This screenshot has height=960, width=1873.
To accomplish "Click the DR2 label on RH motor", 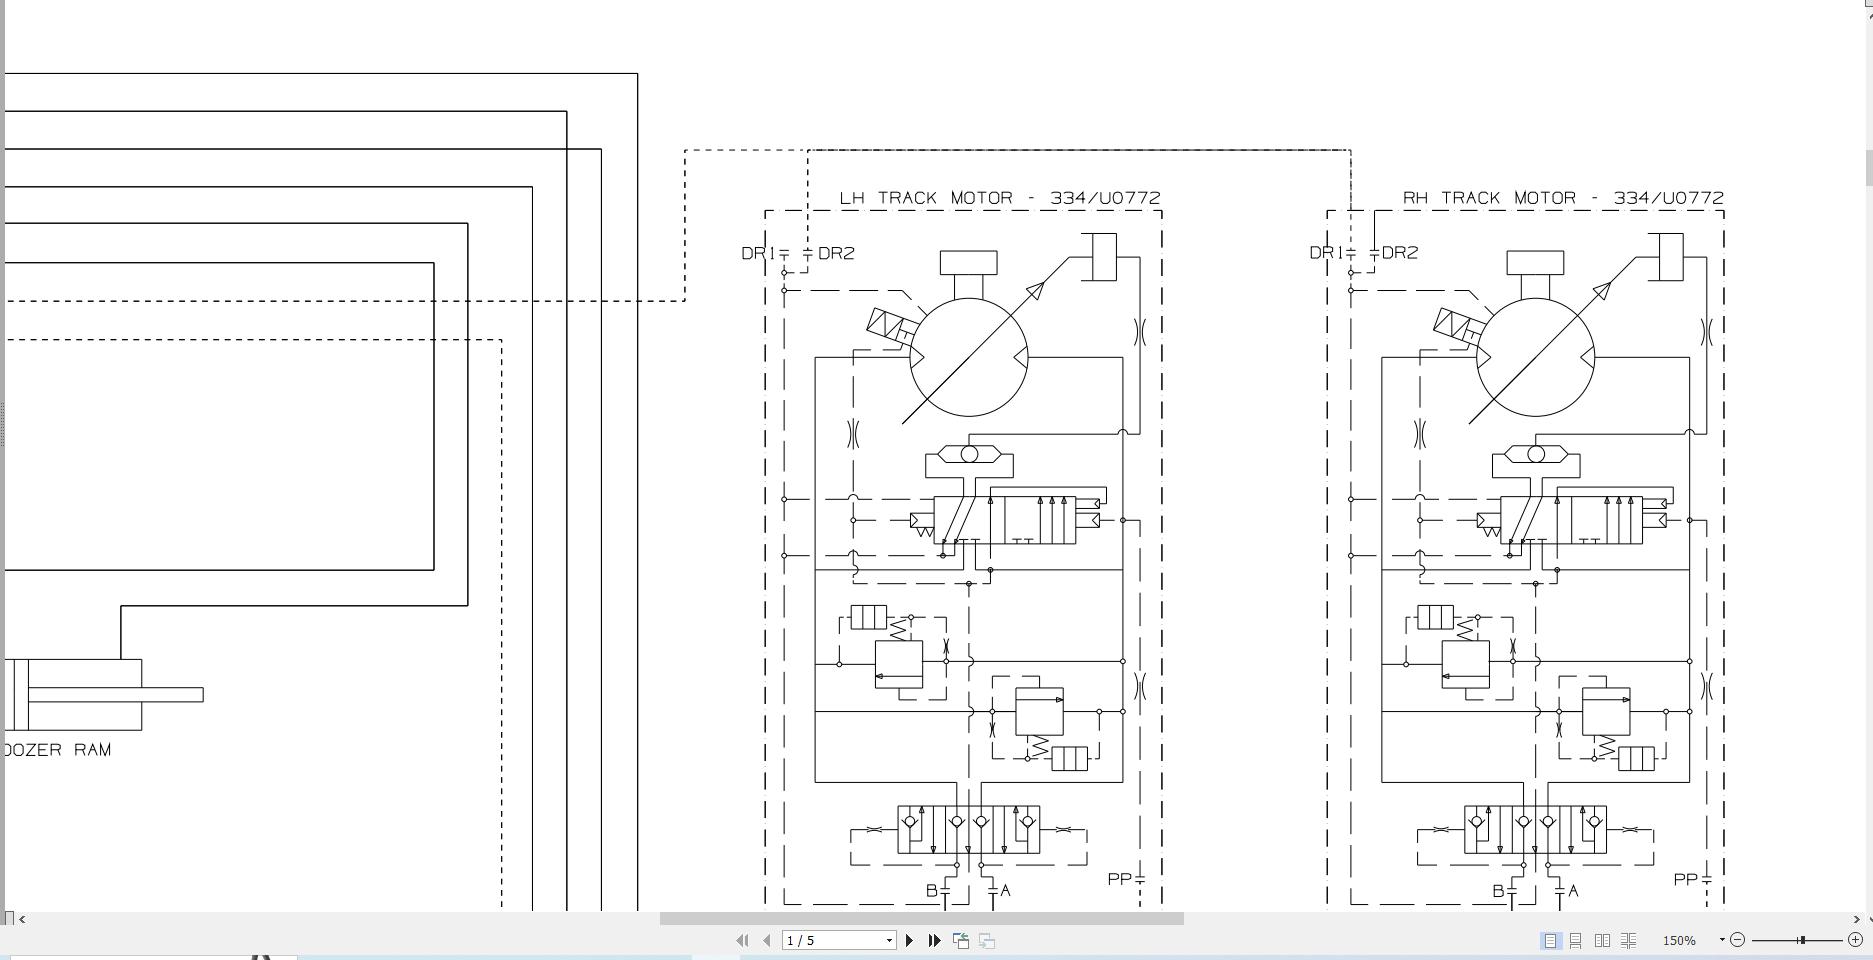I will click(x=1400, y=253).
